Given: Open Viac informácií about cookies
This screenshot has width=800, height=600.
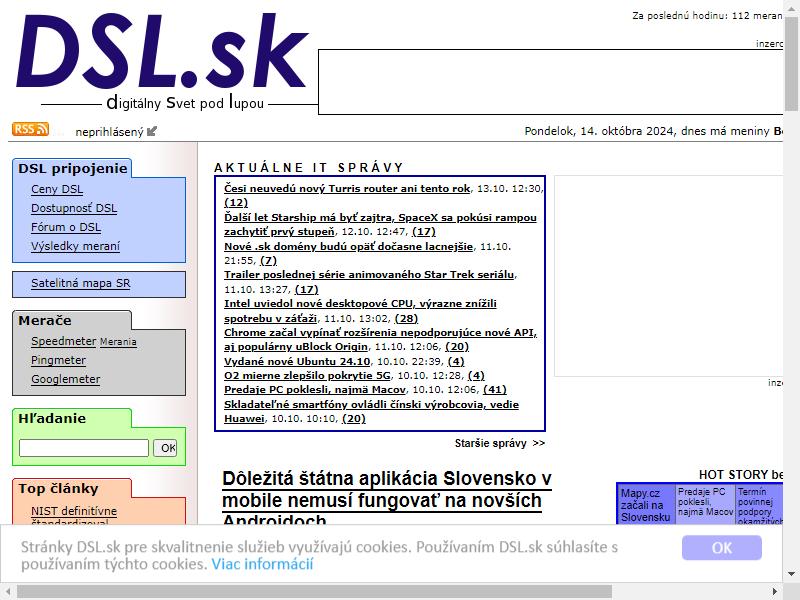Looking at the screenshot, I should click(x=262, y=564).
